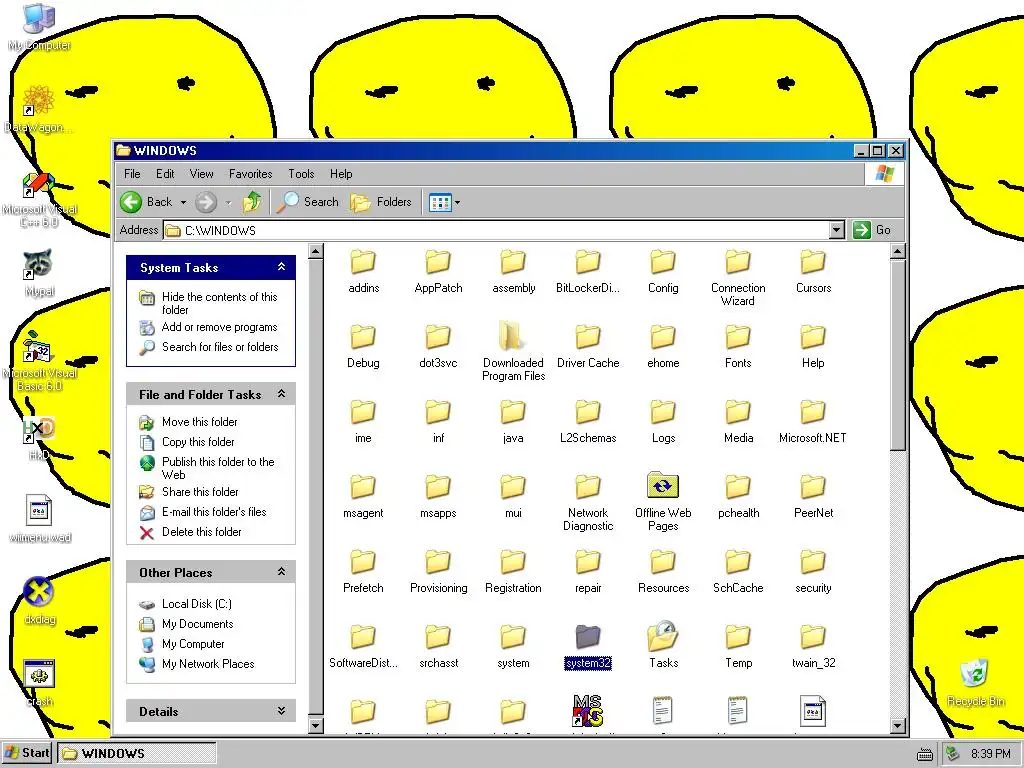Viewport: 1024px width, 768px height.
Task: Expand the Details panel
Action: click(x=281, y=711)
